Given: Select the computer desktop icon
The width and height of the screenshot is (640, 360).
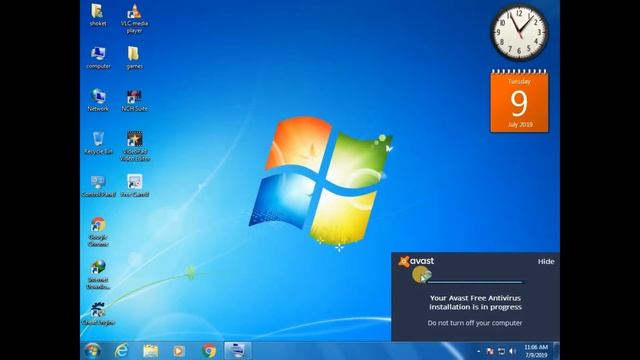Looking at the screenshot, I should (x=98, y=58).
